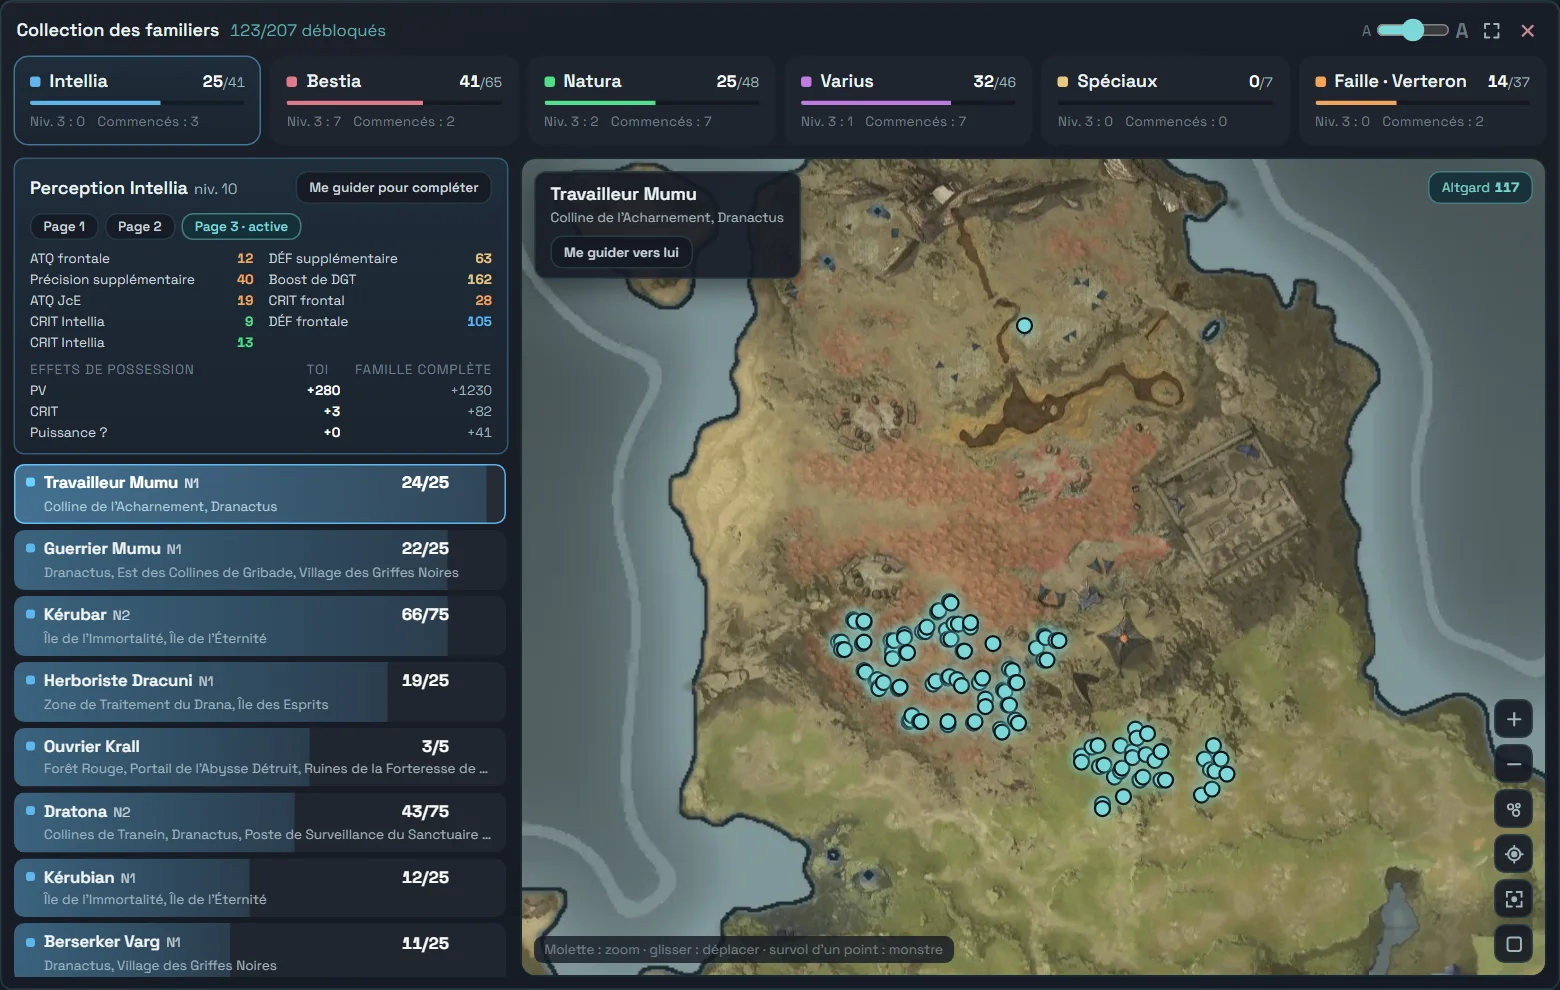Select the Intellia family tab
Screen dimensions: 1560x990
[x=137, y=100]
